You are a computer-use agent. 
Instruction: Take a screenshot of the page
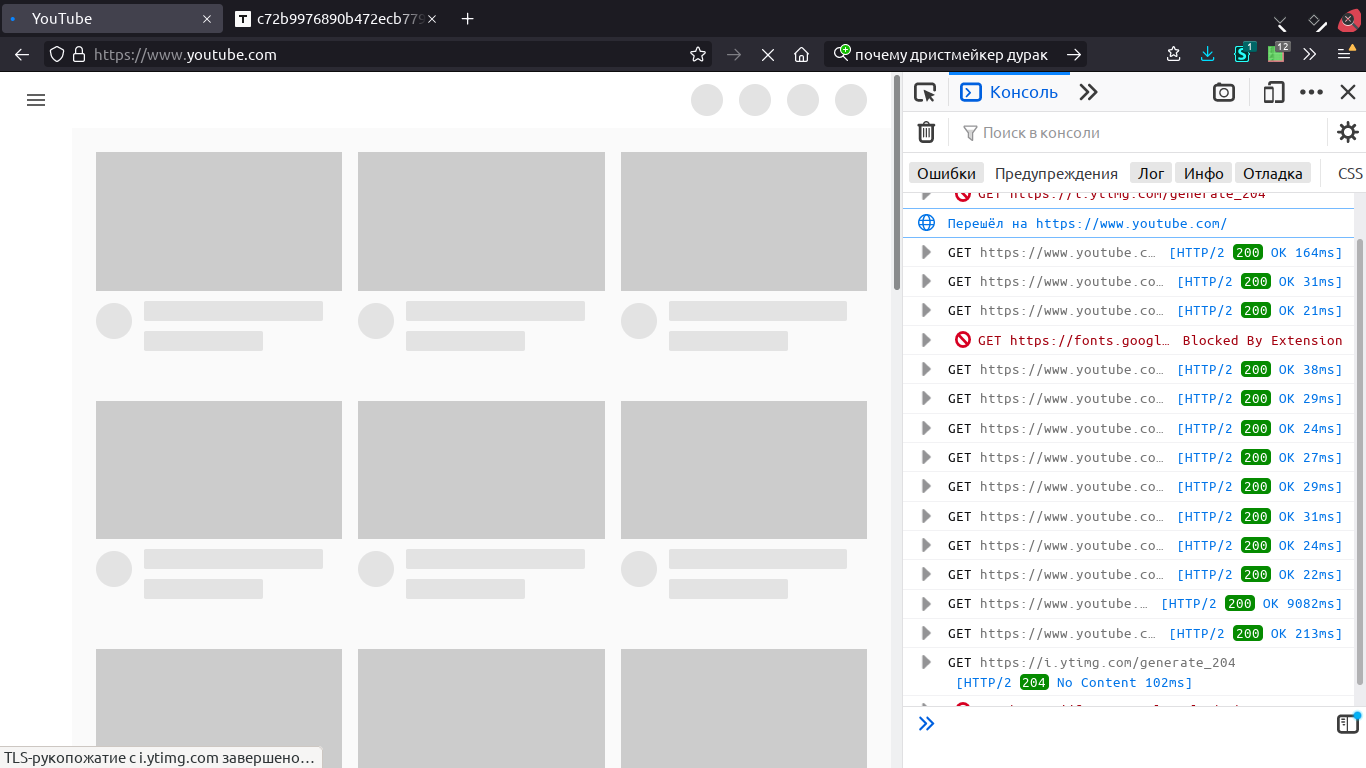point(1224,93)
